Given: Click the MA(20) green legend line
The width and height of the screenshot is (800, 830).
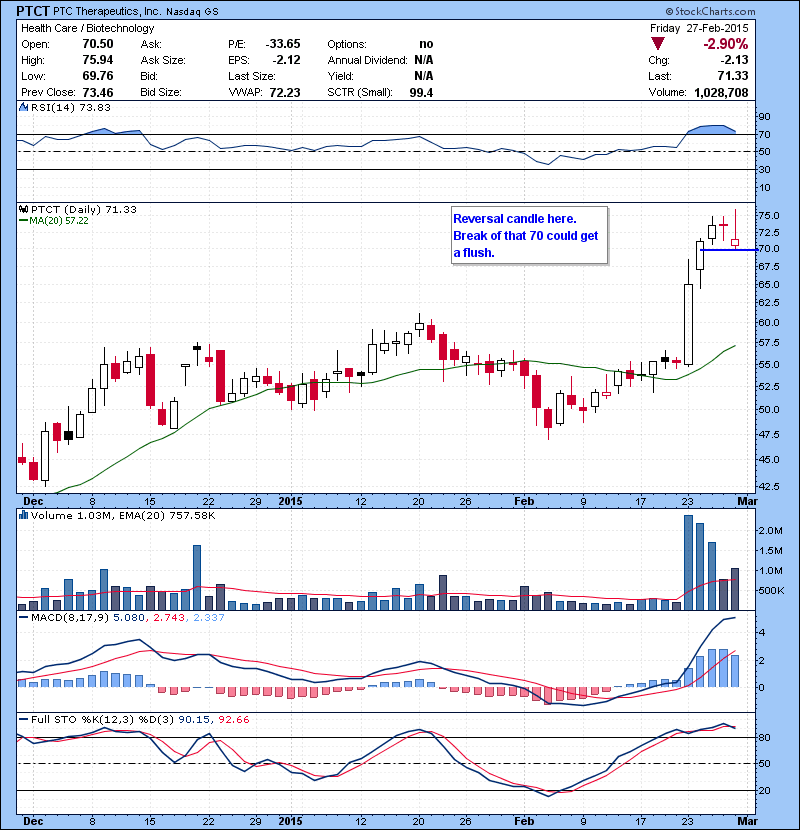Looking at the screenshot, I should [x=23, y=221].
